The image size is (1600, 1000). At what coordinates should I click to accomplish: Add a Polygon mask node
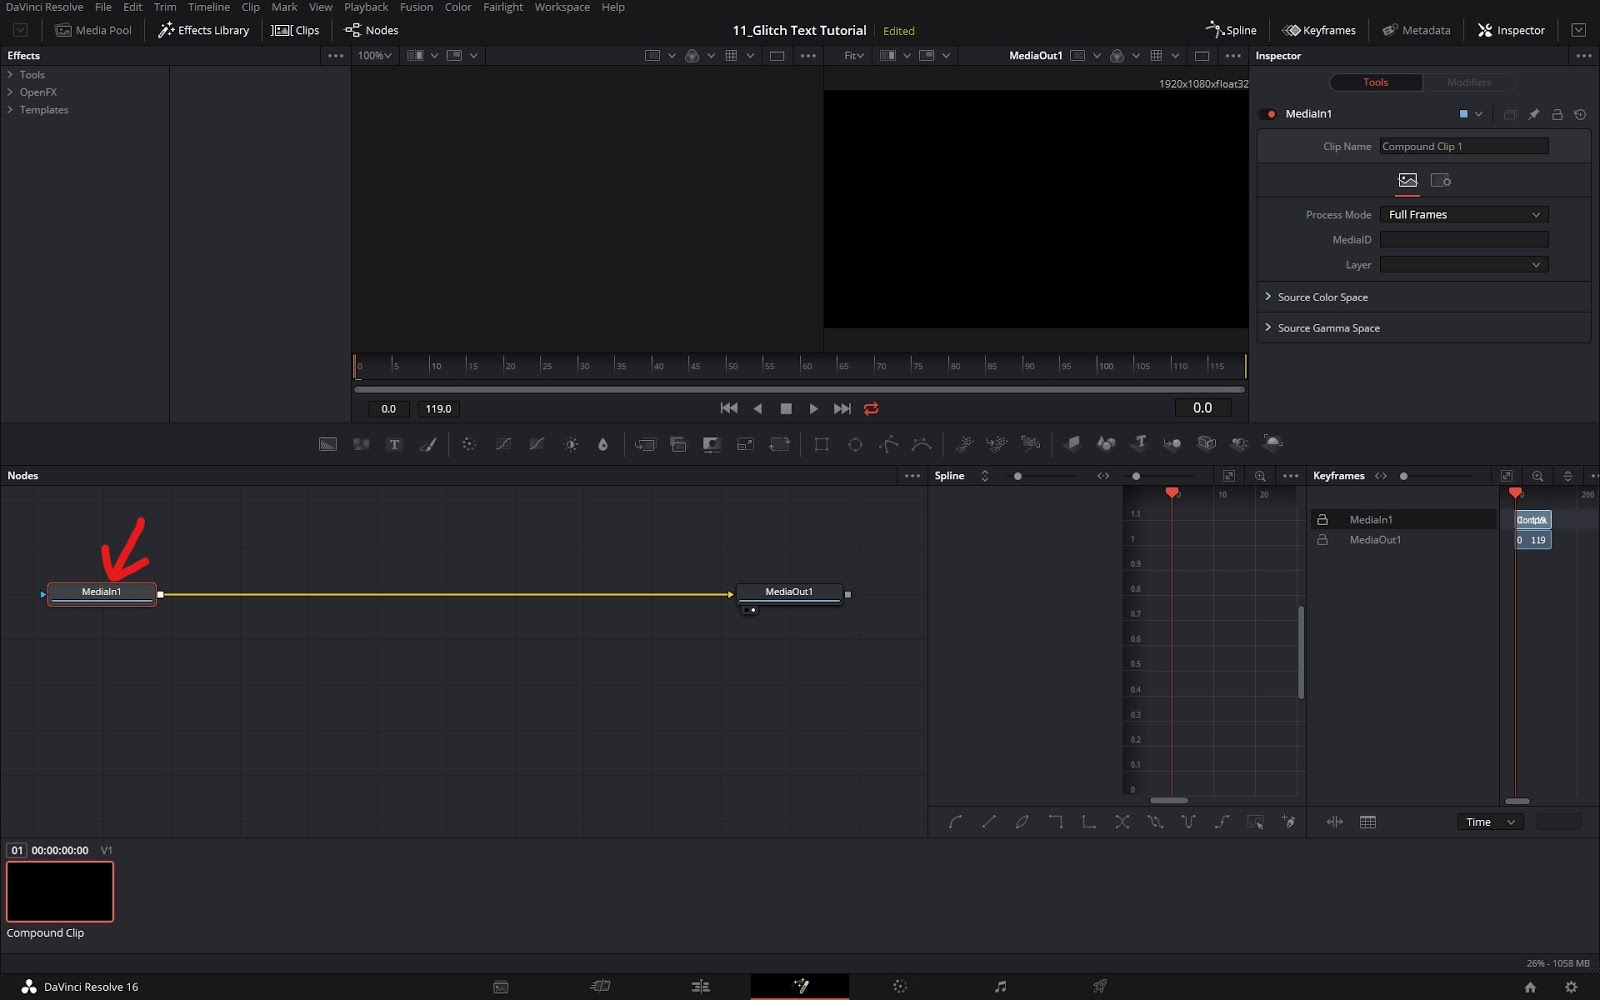click(x=888, y=444)
